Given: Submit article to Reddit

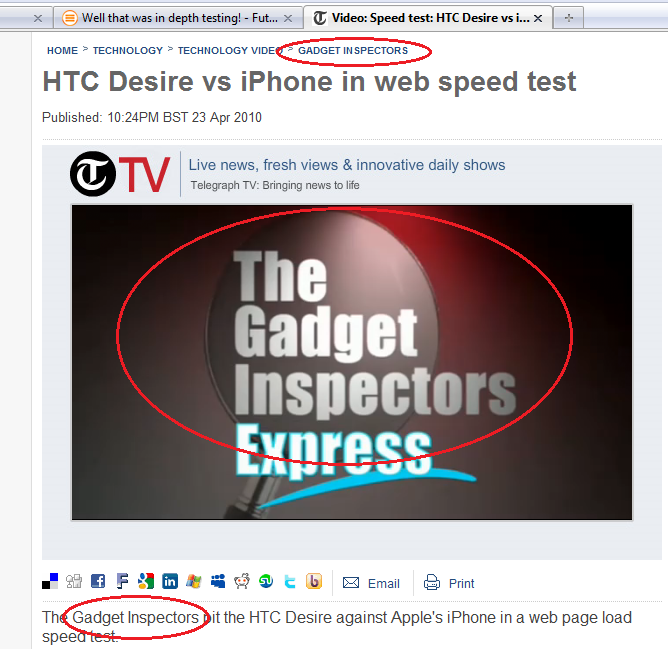Looking at the screenshot, I should [242, 581].
